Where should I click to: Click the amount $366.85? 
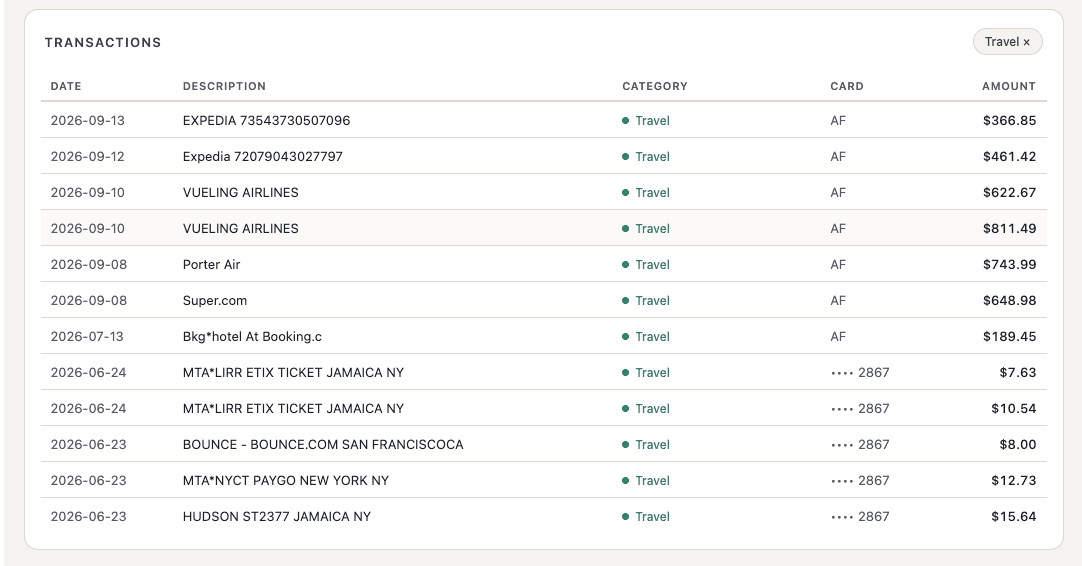[1010, 120]
